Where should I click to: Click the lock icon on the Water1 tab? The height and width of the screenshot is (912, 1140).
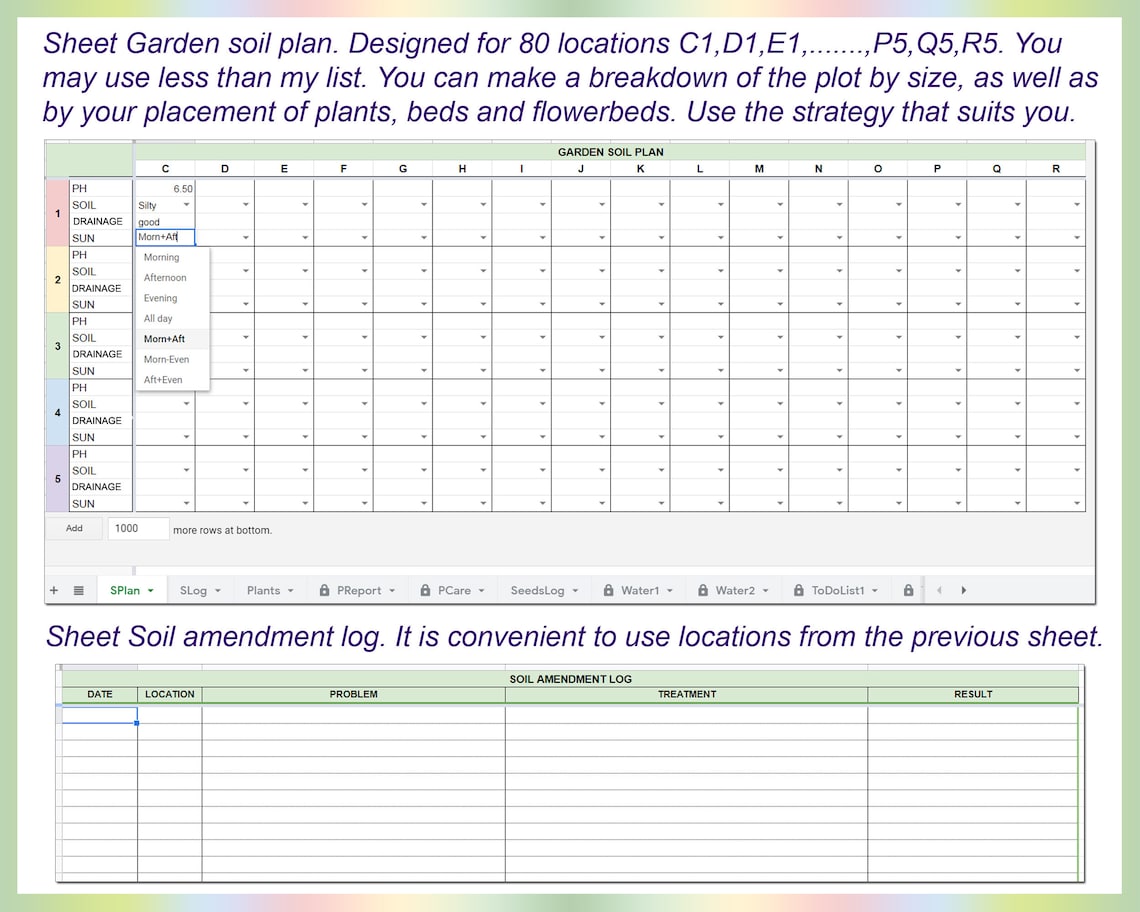click(608, 590)
